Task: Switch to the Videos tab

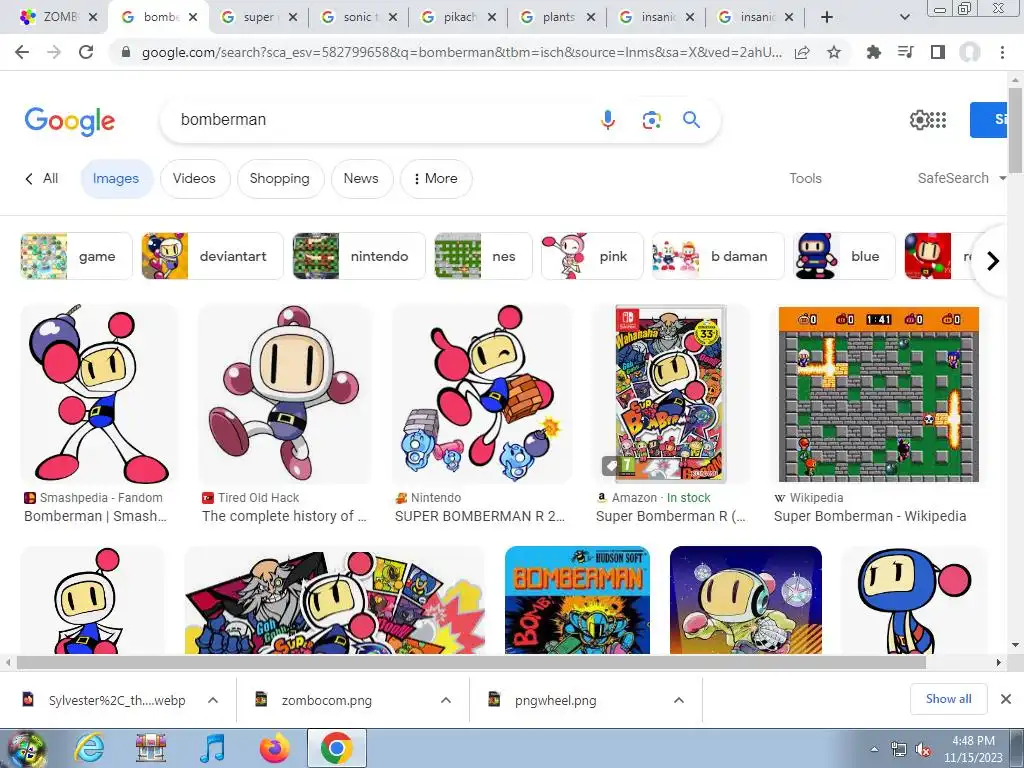Action: [194, 178]
